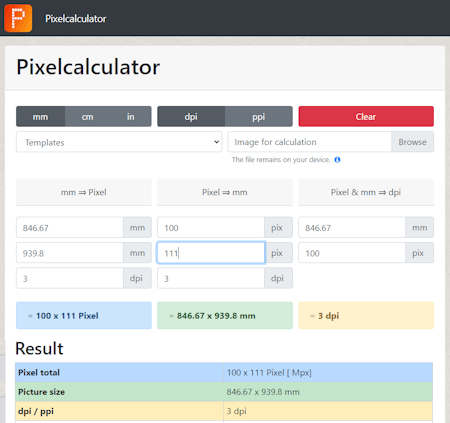Open the Templates dropdown

point(119,142)
